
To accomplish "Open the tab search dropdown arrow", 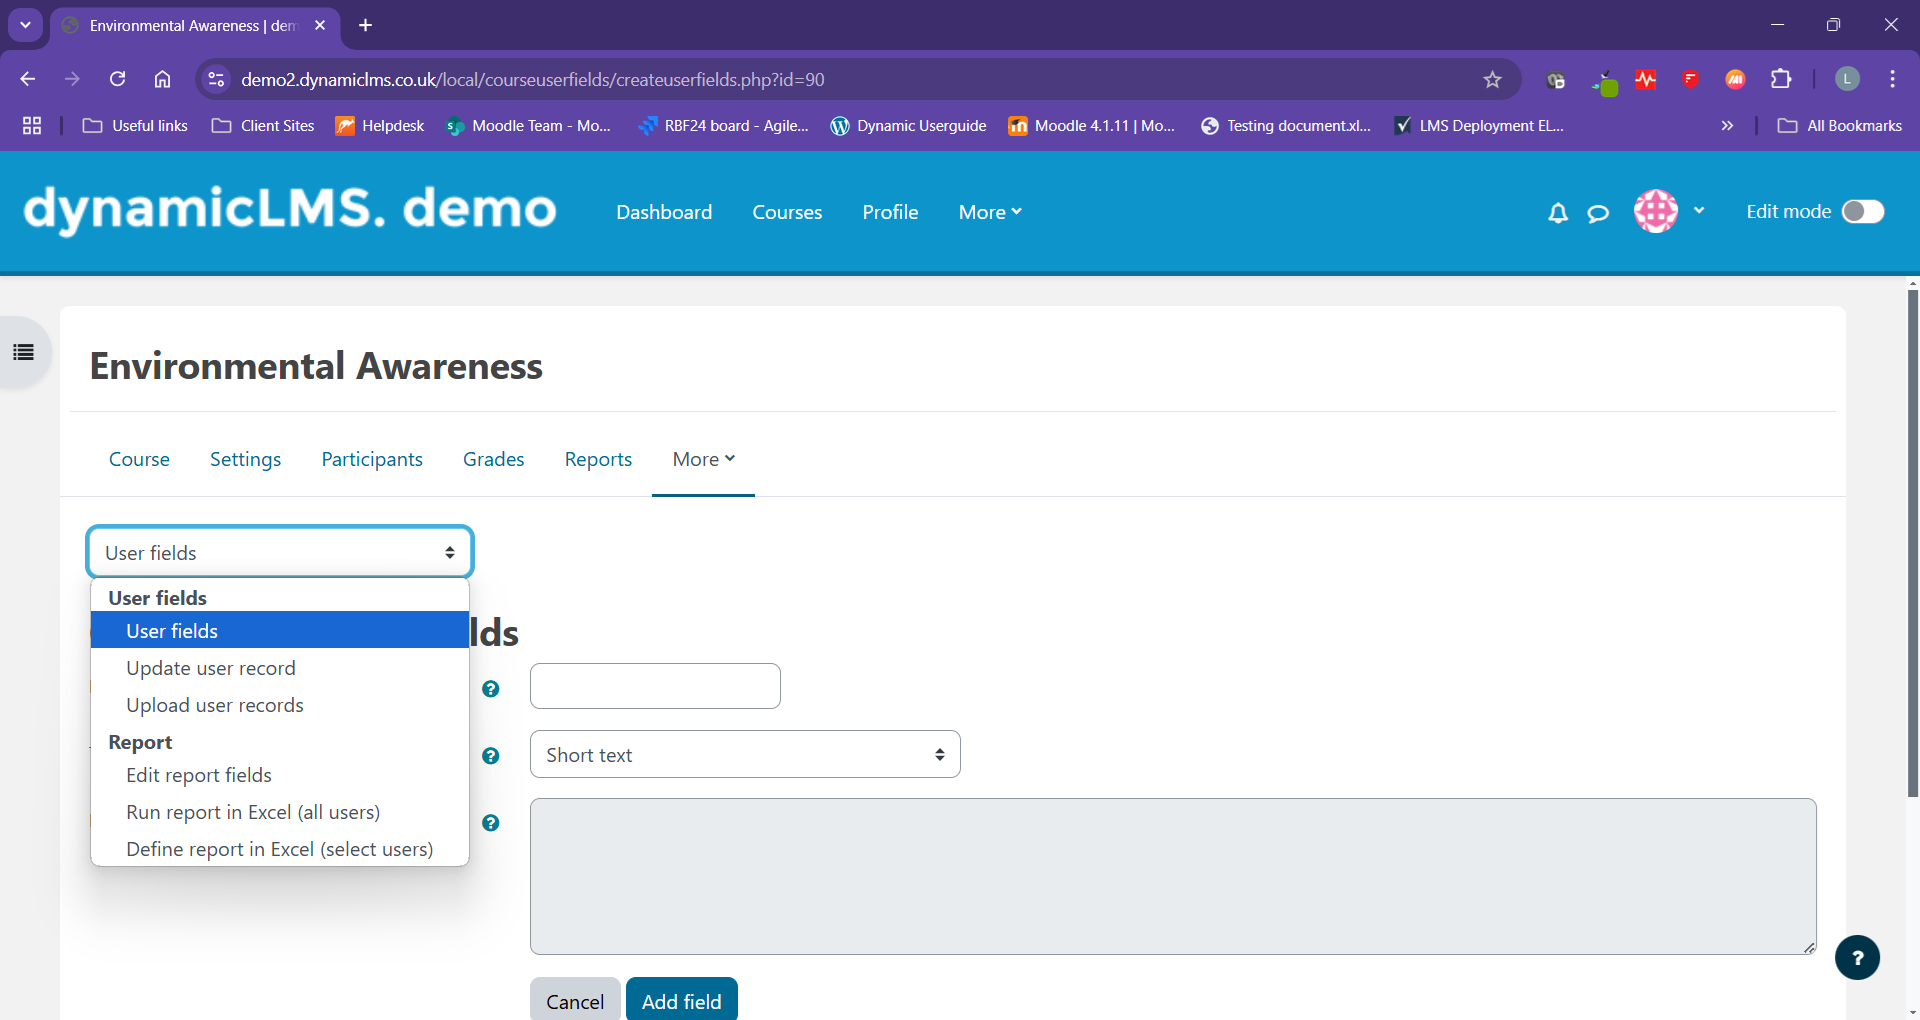I will click(x=25, y=25).
